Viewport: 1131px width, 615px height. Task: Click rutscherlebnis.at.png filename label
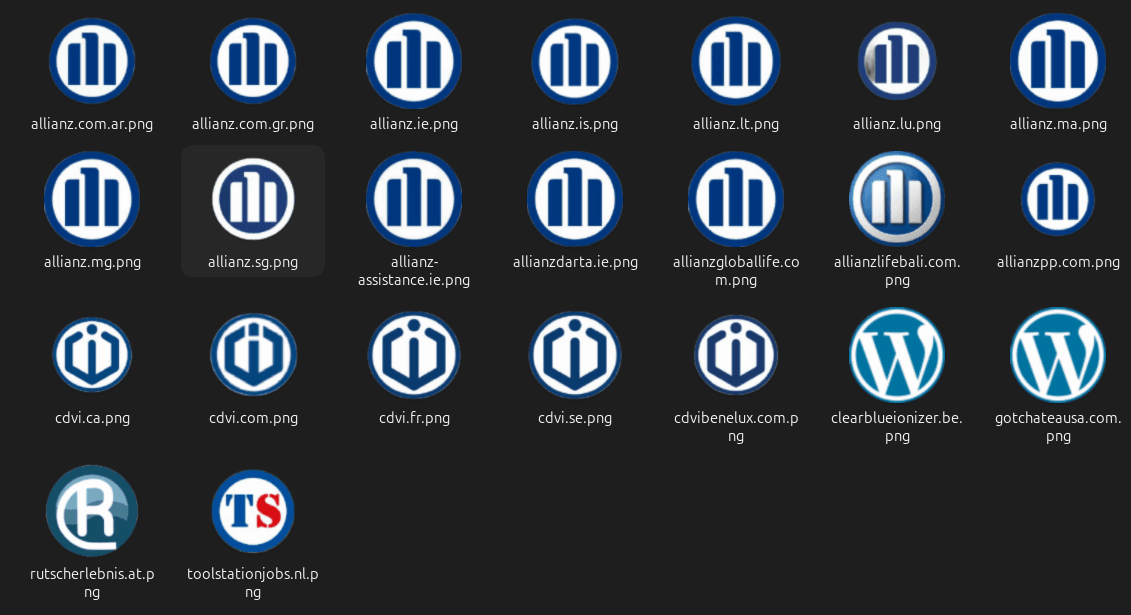pyautogui.click(x=92, y=583)
